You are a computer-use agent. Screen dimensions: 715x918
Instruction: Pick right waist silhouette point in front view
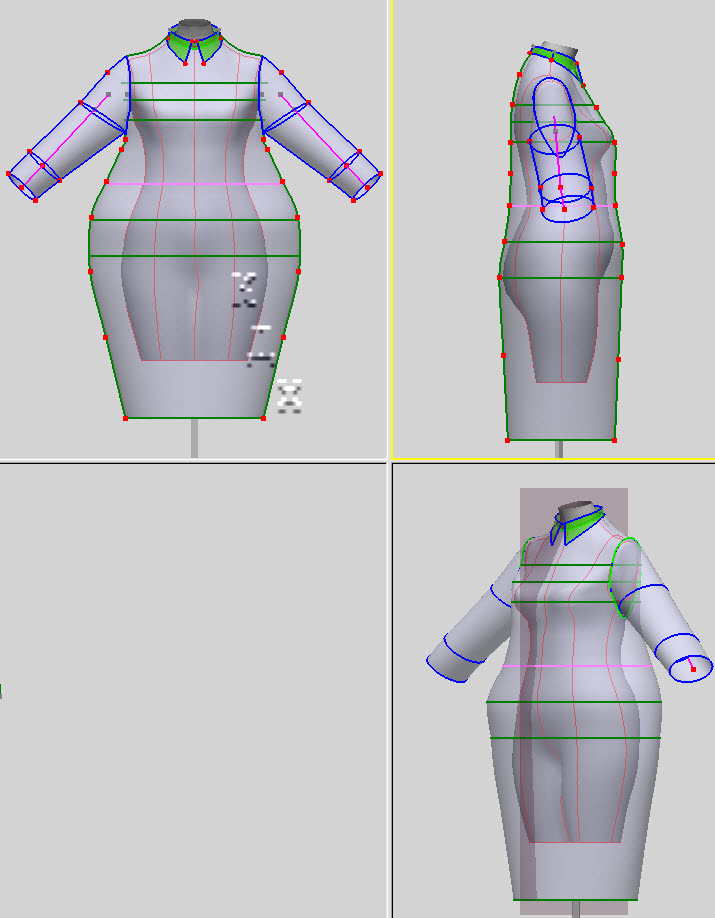pos(283,181)
